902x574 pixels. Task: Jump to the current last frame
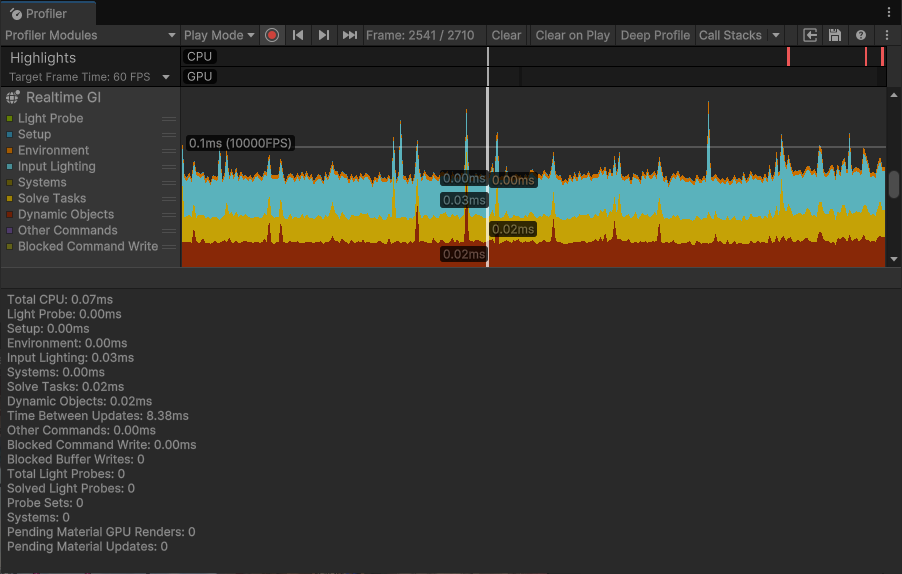tap(349, 35)
